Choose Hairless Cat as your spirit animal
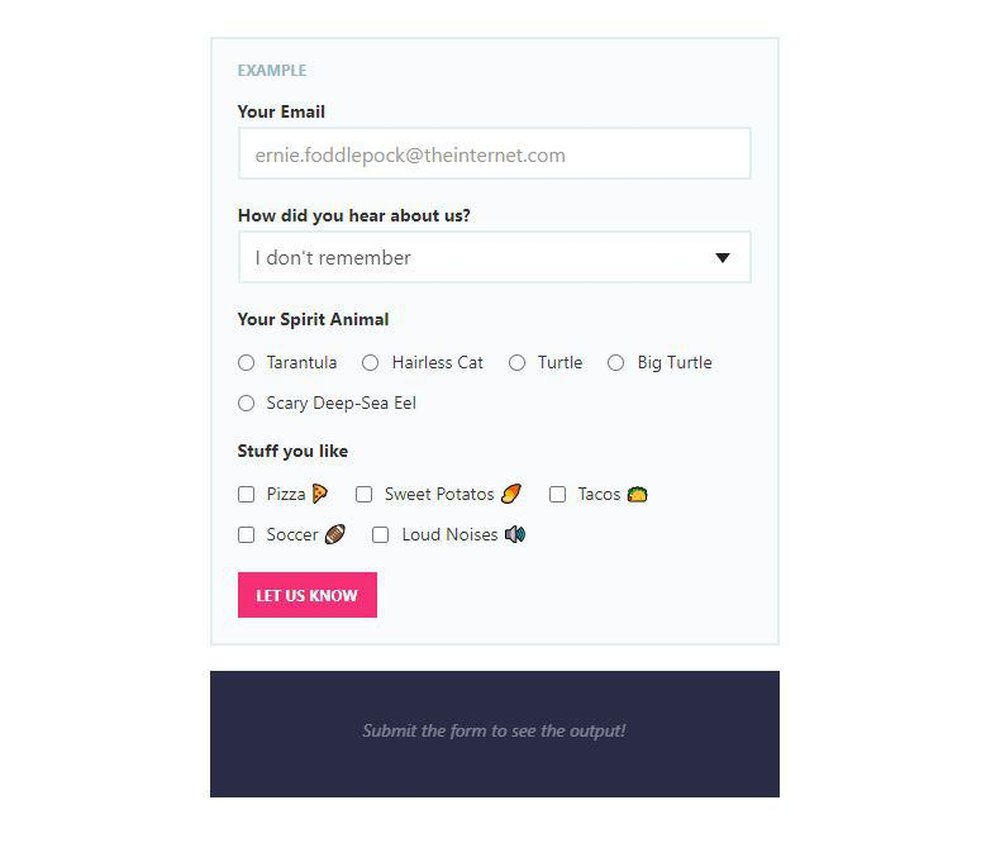 (x=370, y=363)
